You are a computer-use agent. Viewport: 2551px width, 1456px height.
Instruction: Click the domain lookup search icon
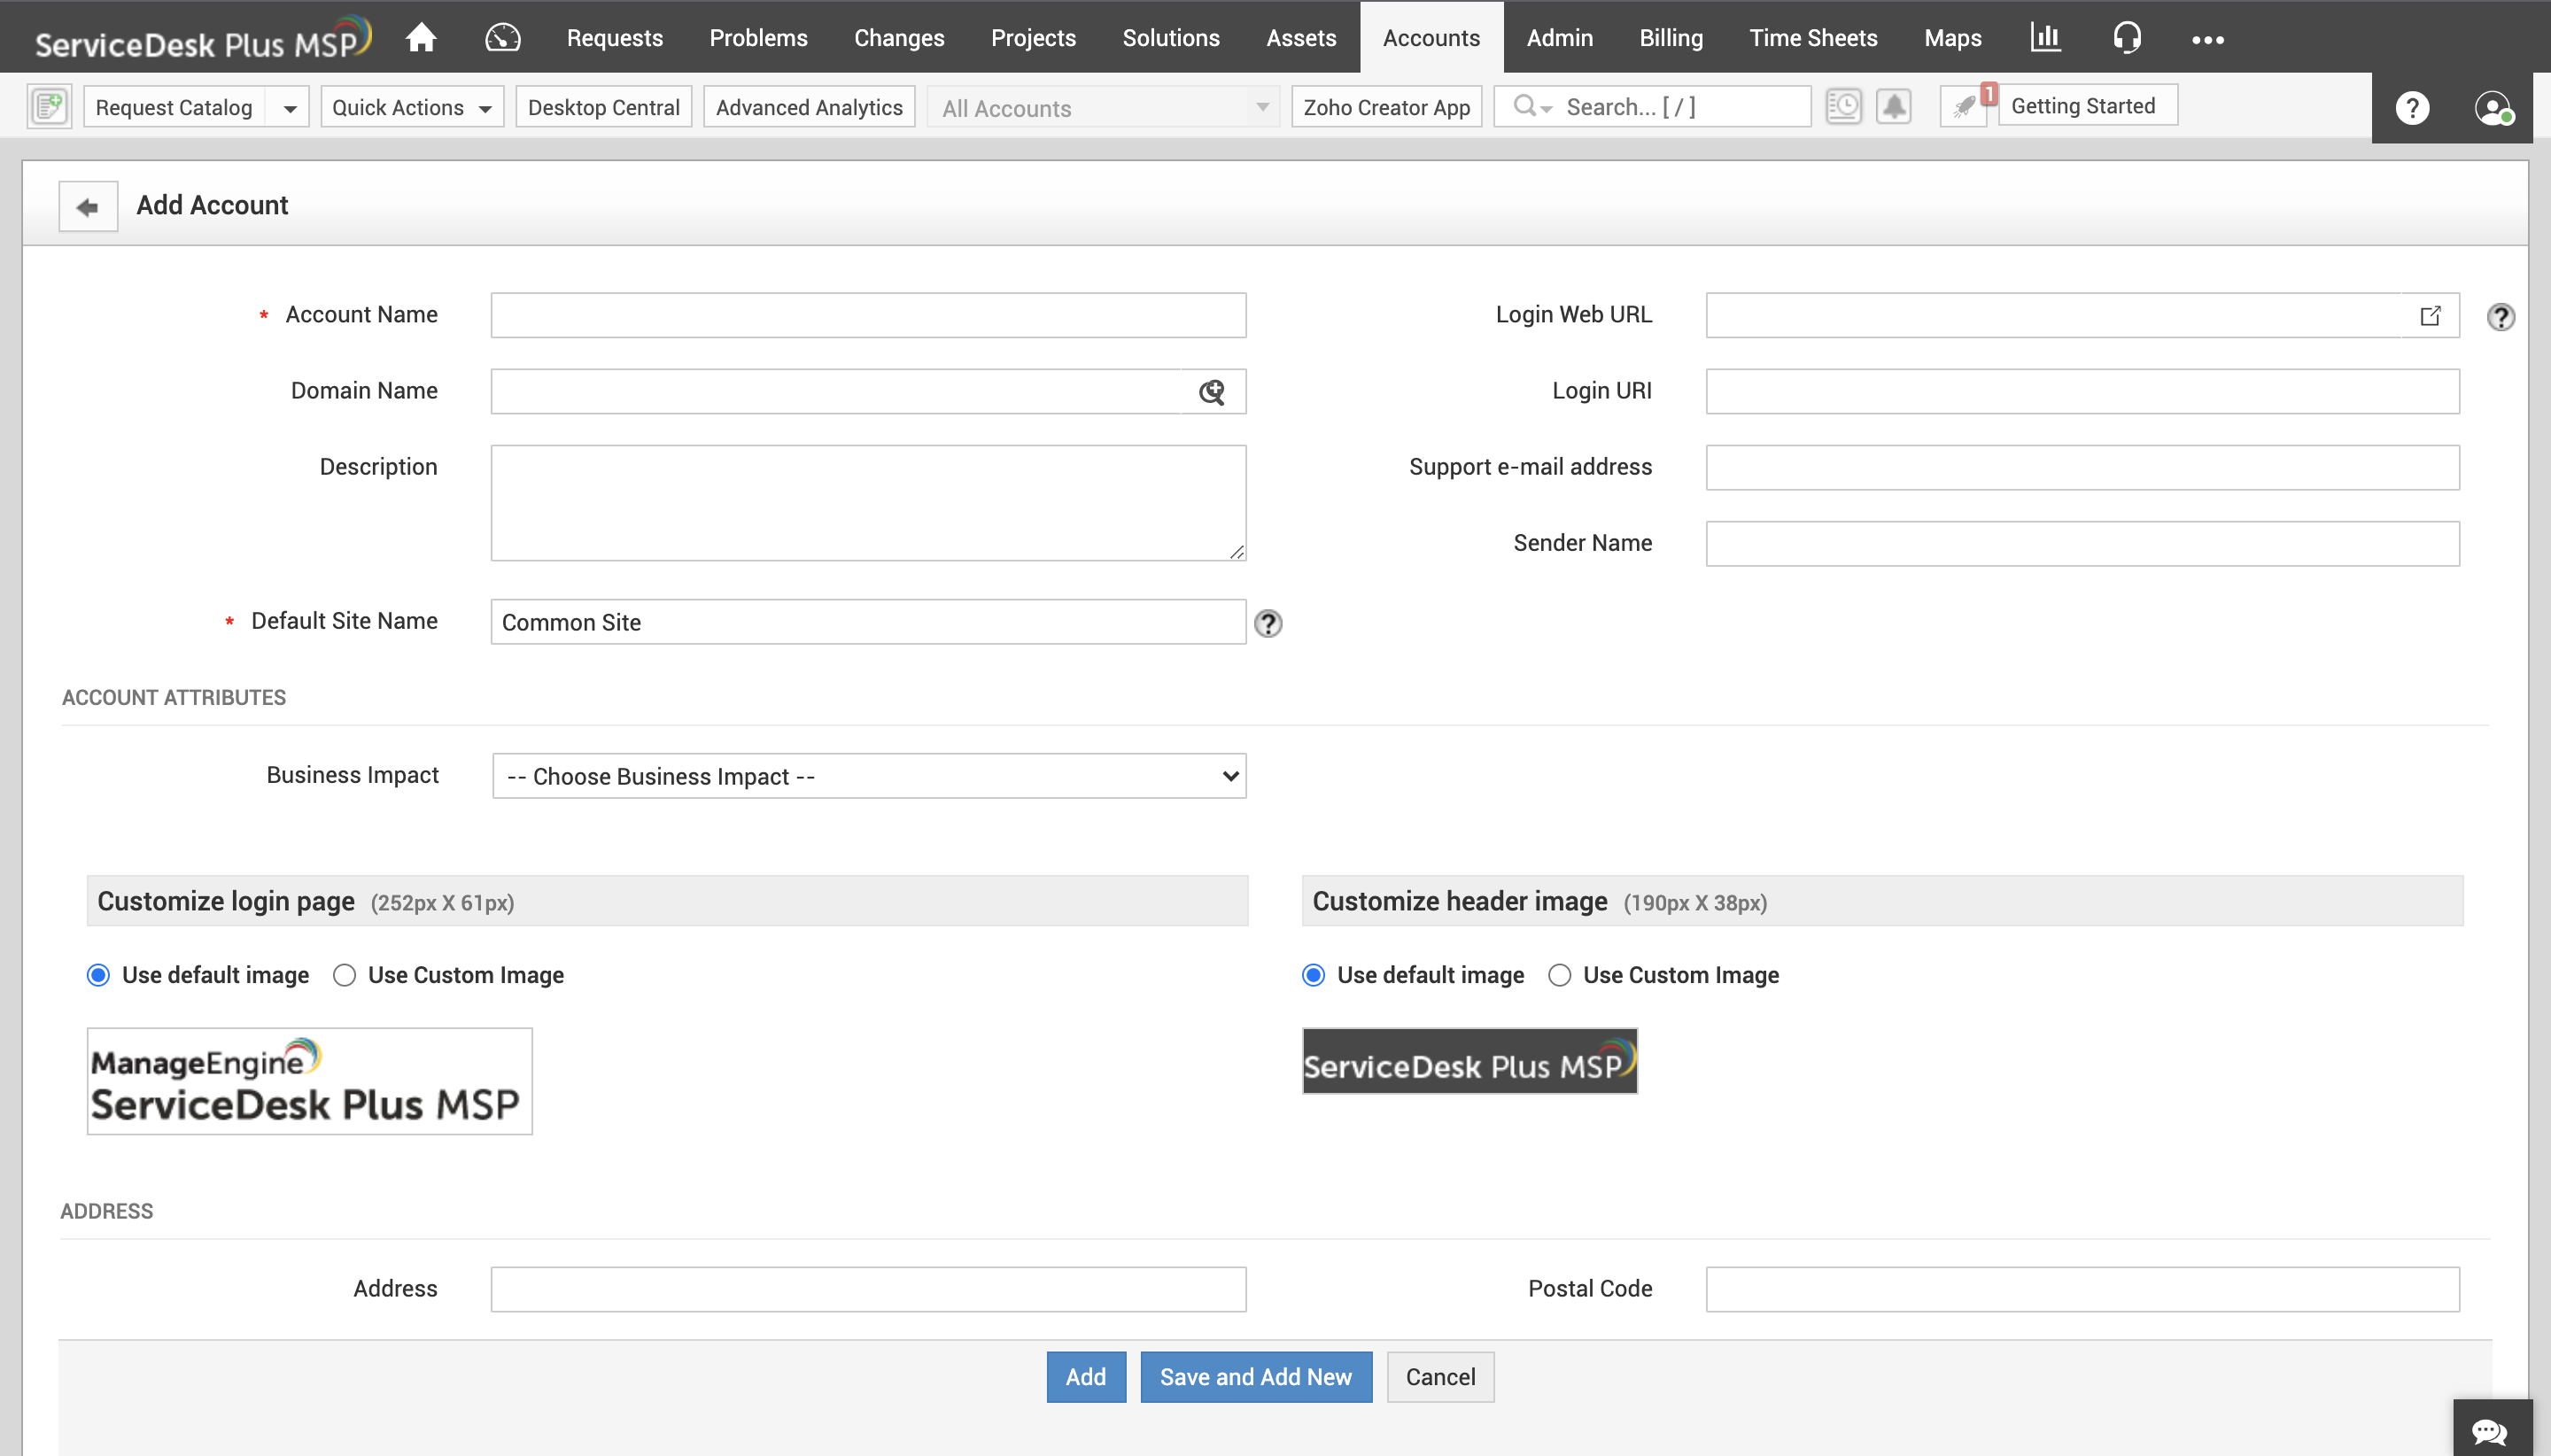coord(1212,392)
